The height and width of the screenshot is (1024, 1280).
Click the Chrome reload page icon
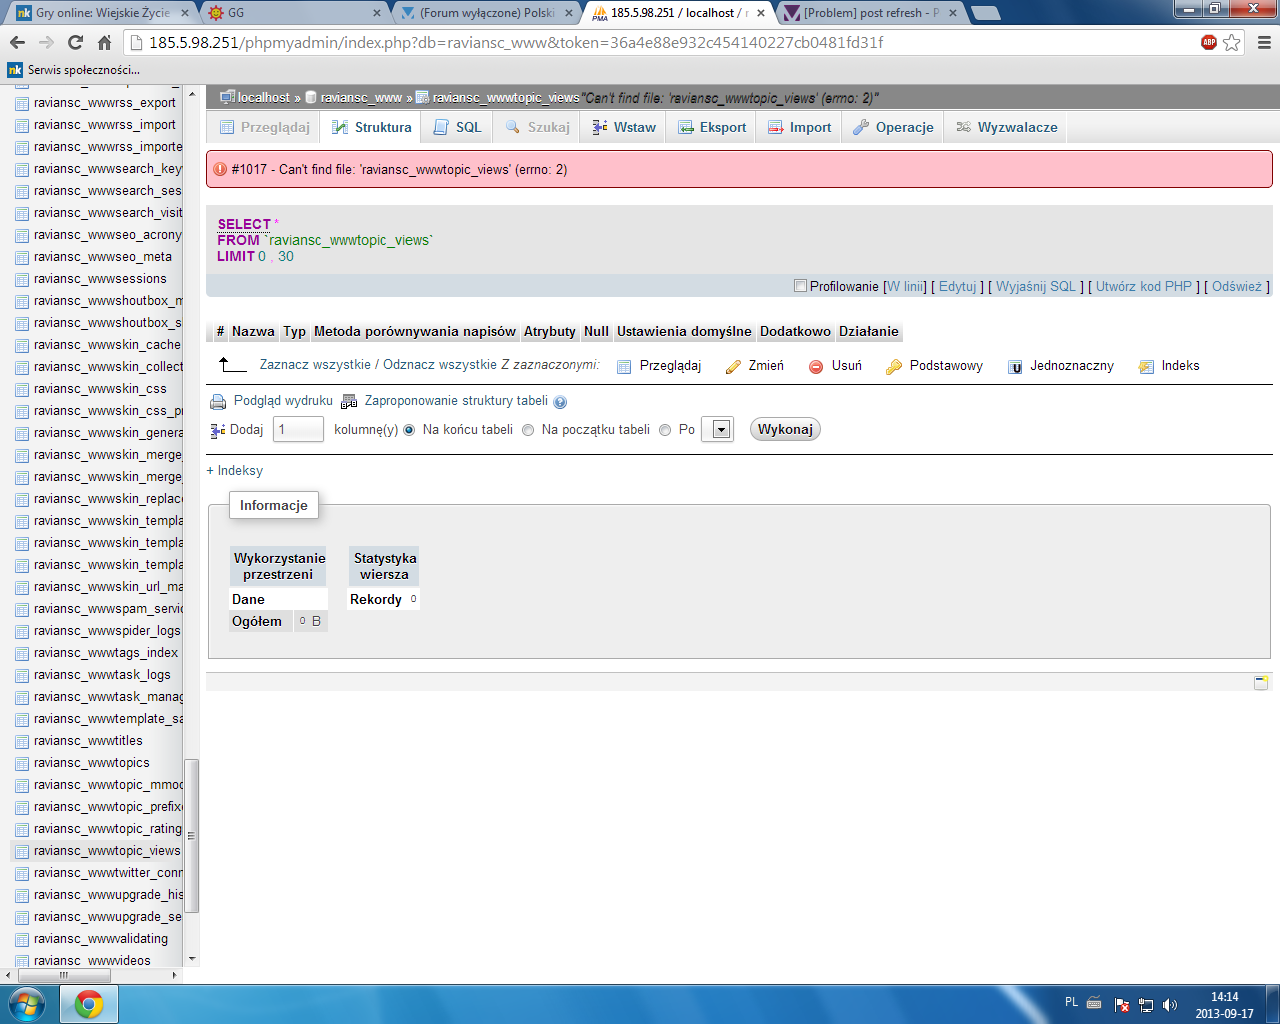[x=75, y=42]
